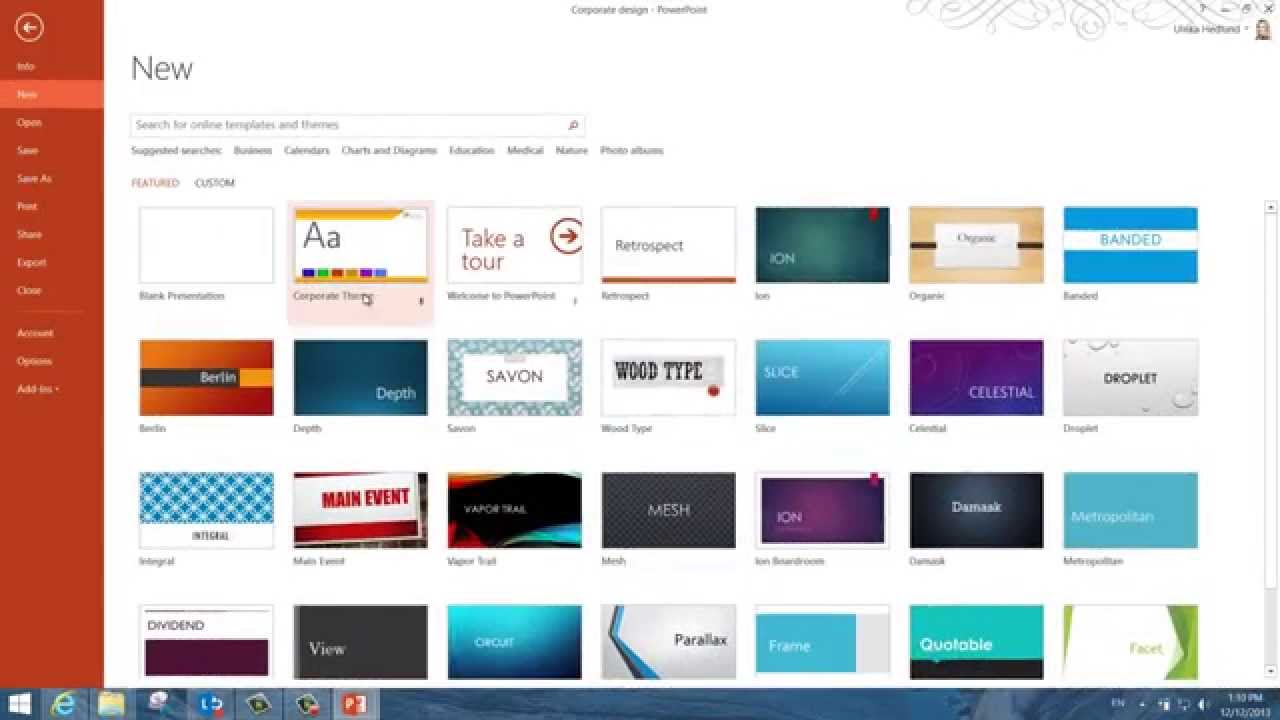This screenshot has height=720, width=1280.
Task: Click Photo albums suggested search
Action: click(x=632, y=151)
